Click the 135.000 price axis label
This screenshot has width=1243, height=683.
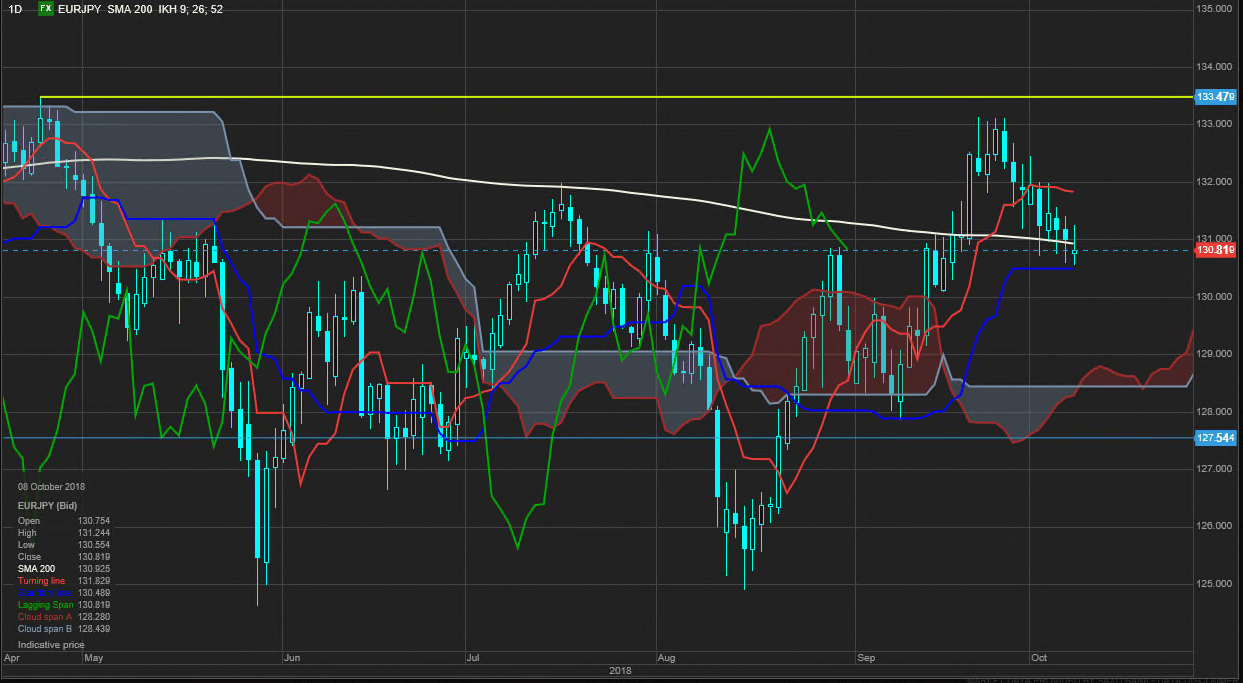[x=1215, y=9]
